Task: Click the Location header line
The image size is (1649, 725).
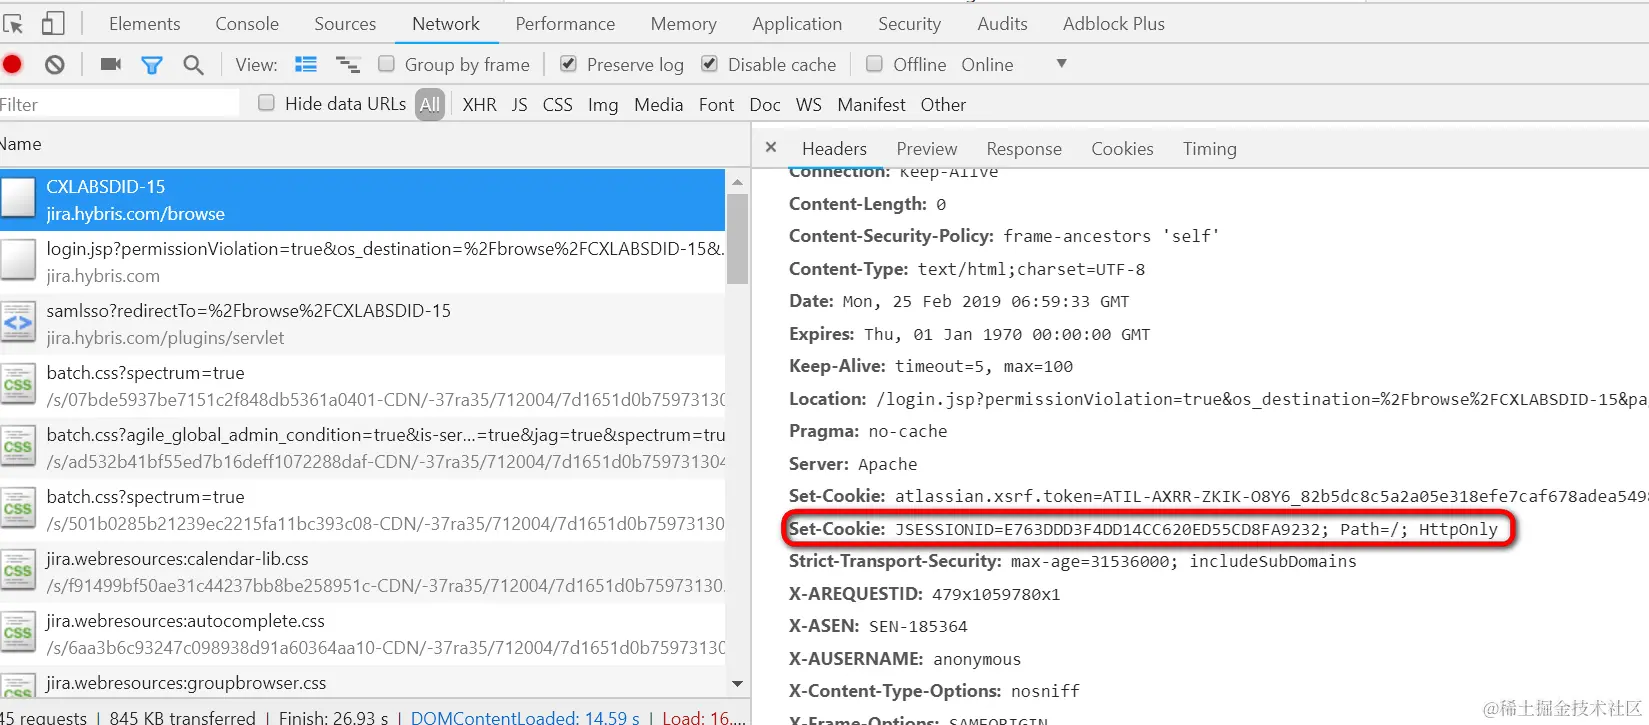Action: pyautogui.click(x=1218, y=399)
